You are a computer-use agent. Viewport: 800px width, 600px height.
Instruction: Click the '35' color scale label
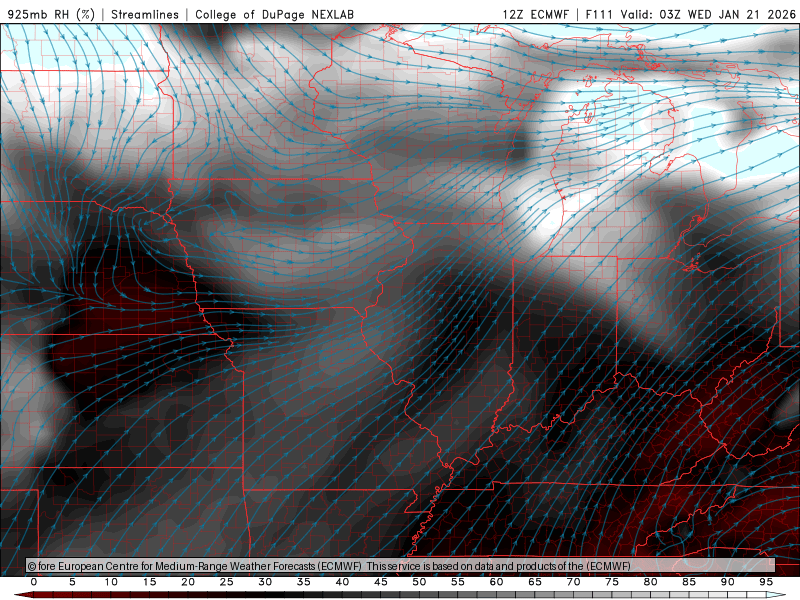(x=304, y=582)
